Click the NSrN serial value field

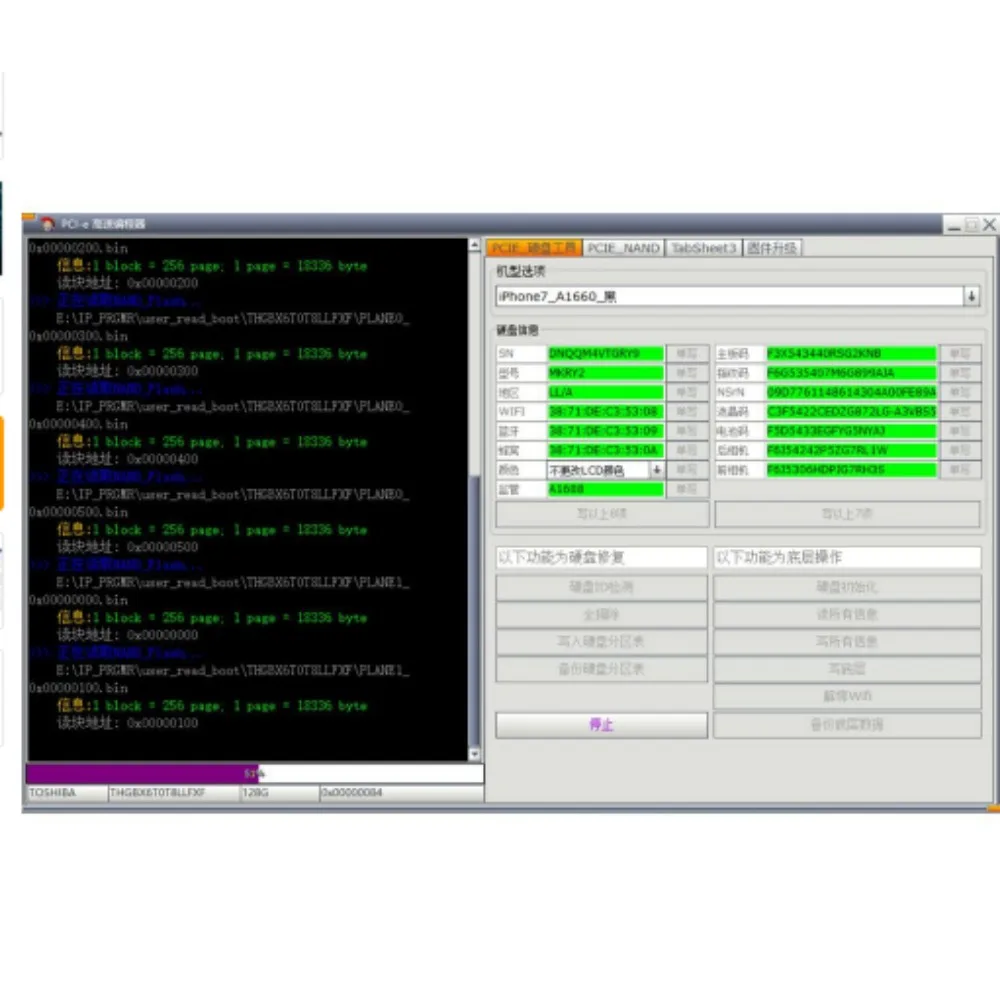point(851,392)
